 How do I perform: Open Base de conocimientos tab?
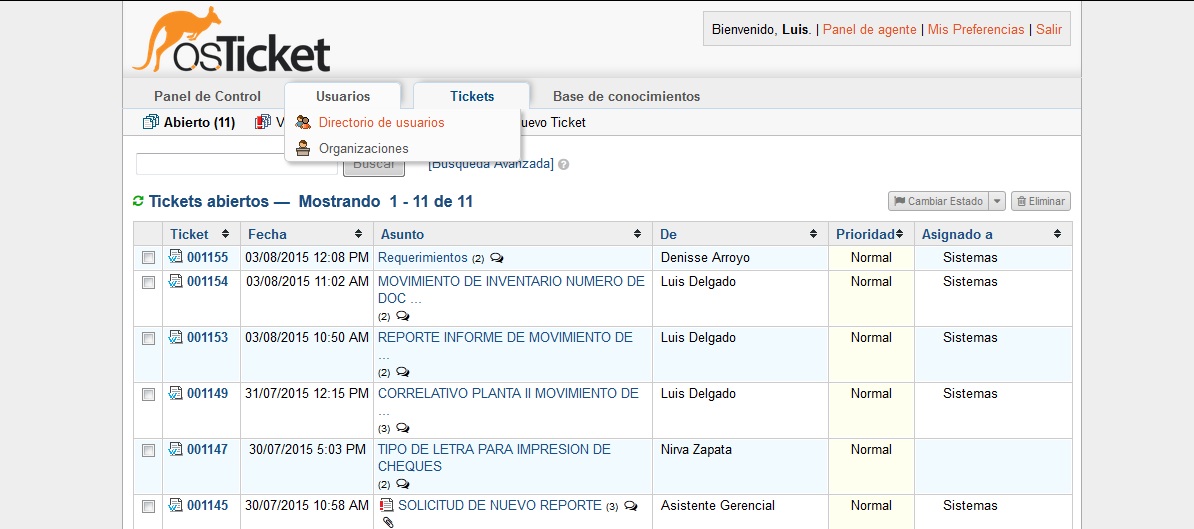[x=626, y=97]
